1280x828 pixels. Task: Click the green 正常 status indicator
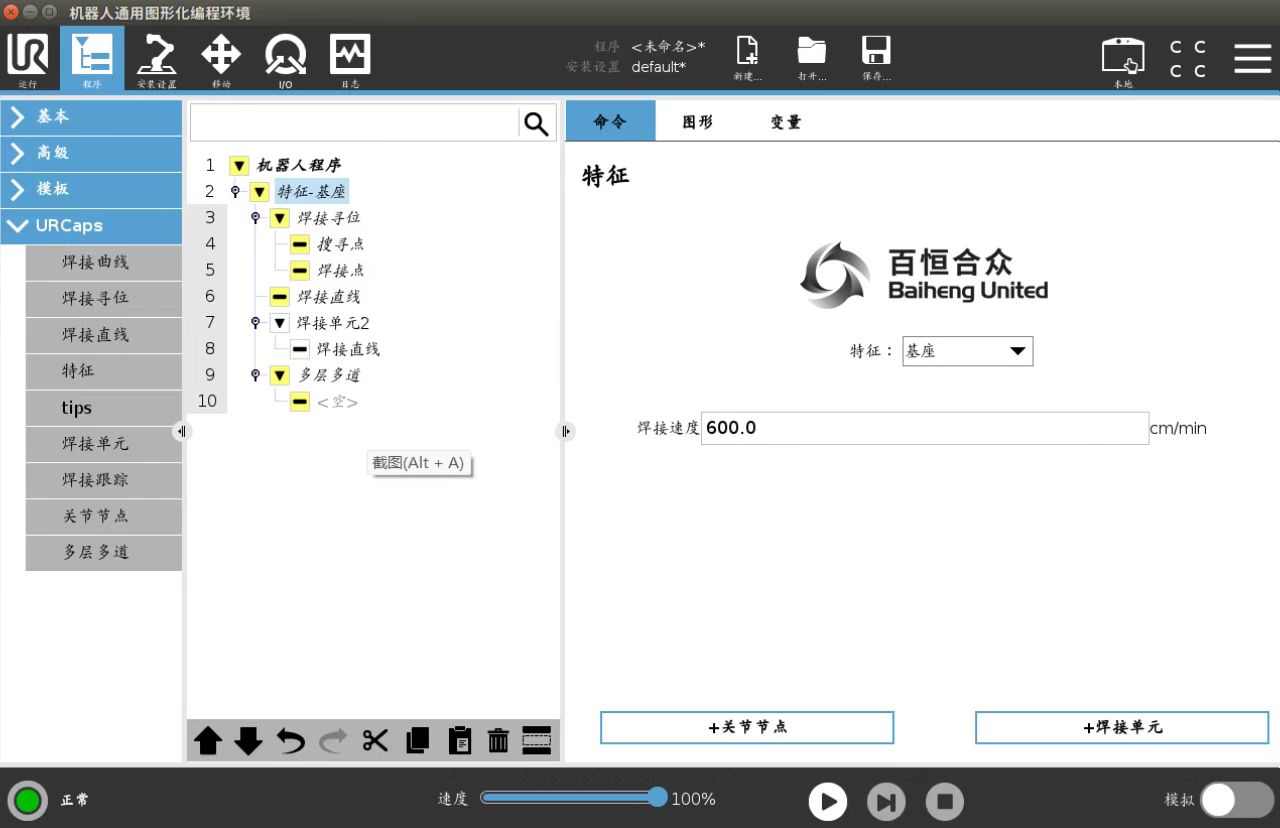point(27,800)
